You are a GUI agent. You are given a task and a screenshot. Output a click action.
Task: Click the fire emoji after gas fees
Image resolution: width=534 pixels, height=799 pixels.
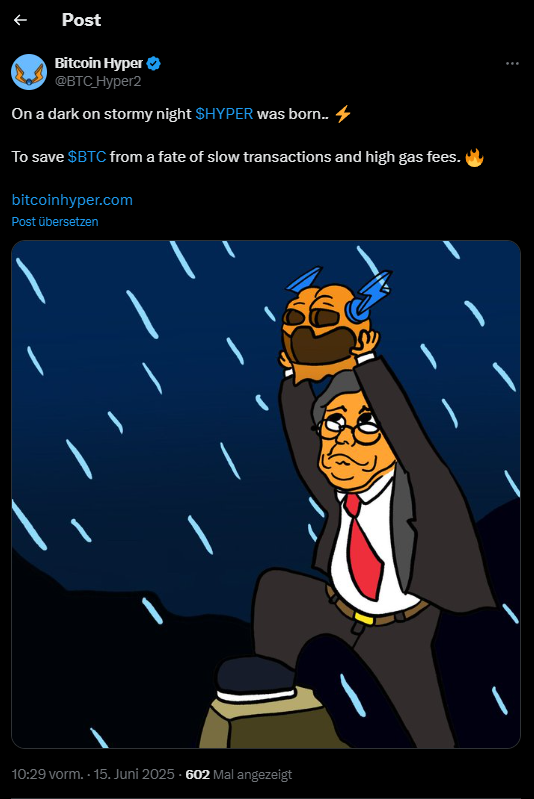tap(474, 157)
